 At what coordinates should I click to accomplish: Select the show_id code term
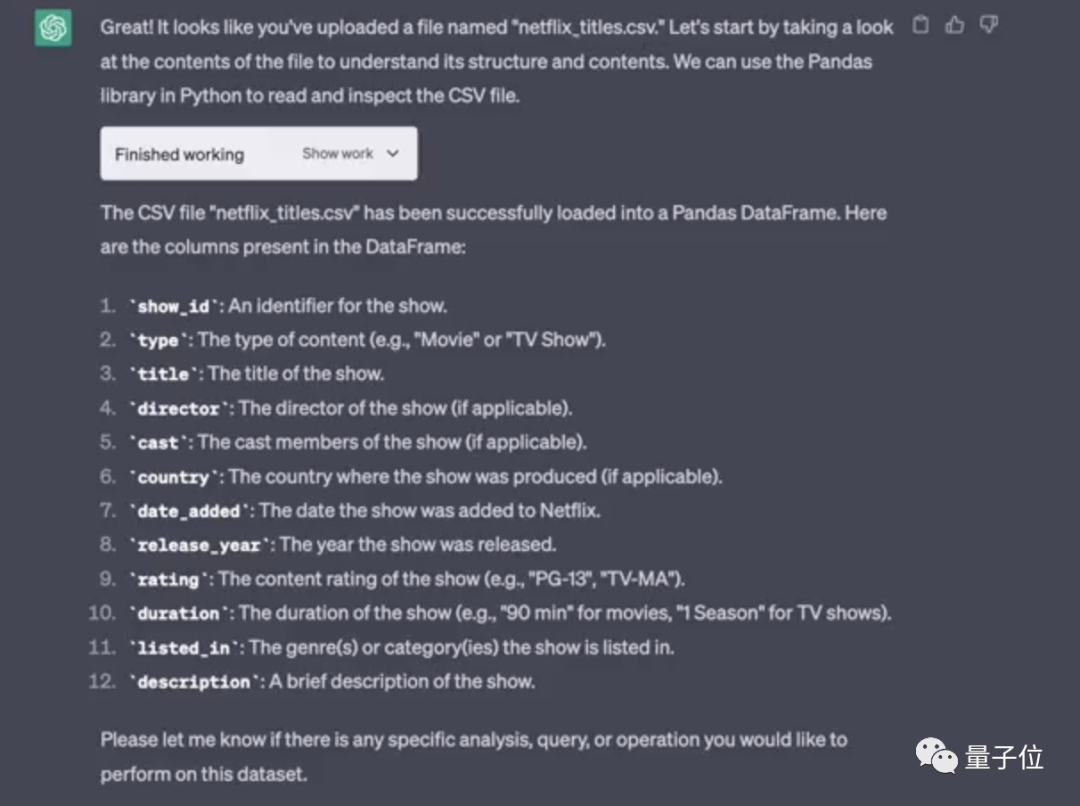click(x=174, y=307)
